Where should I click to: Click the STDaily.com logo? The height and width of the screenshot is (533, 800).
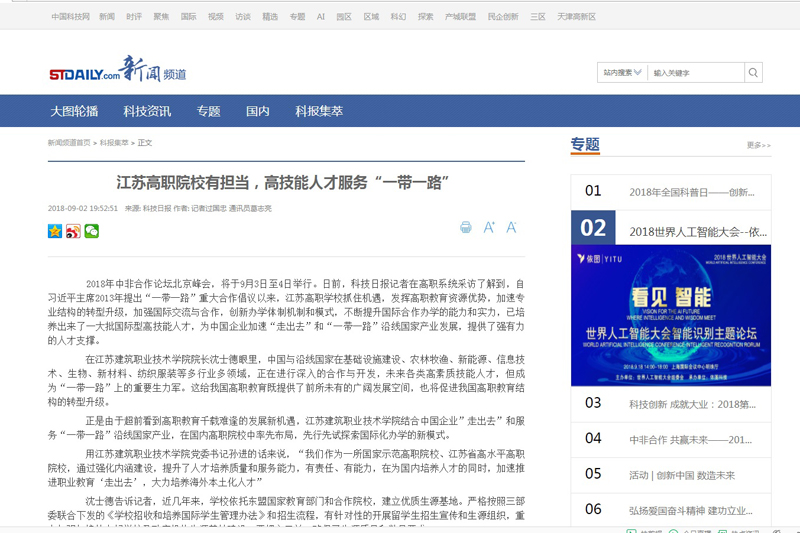click(84, 73)
